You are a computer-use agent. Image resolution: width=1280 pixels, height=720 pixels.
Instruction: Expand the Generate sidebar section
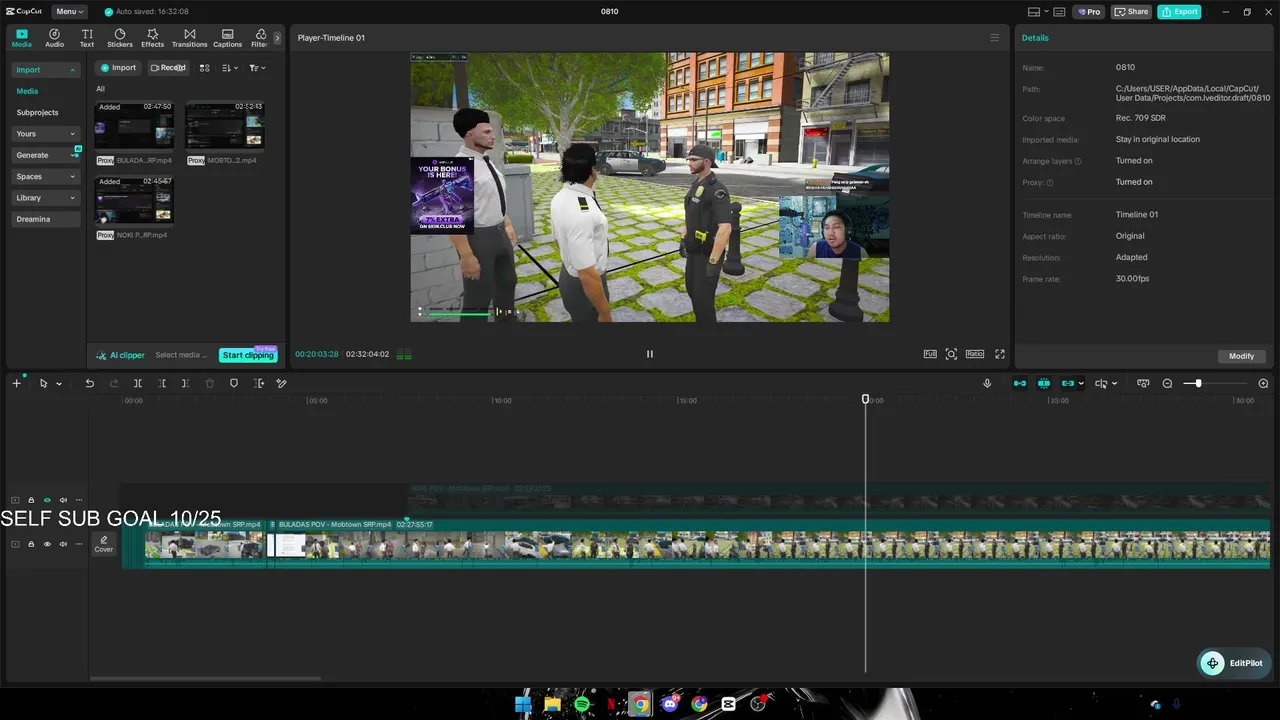45,155
